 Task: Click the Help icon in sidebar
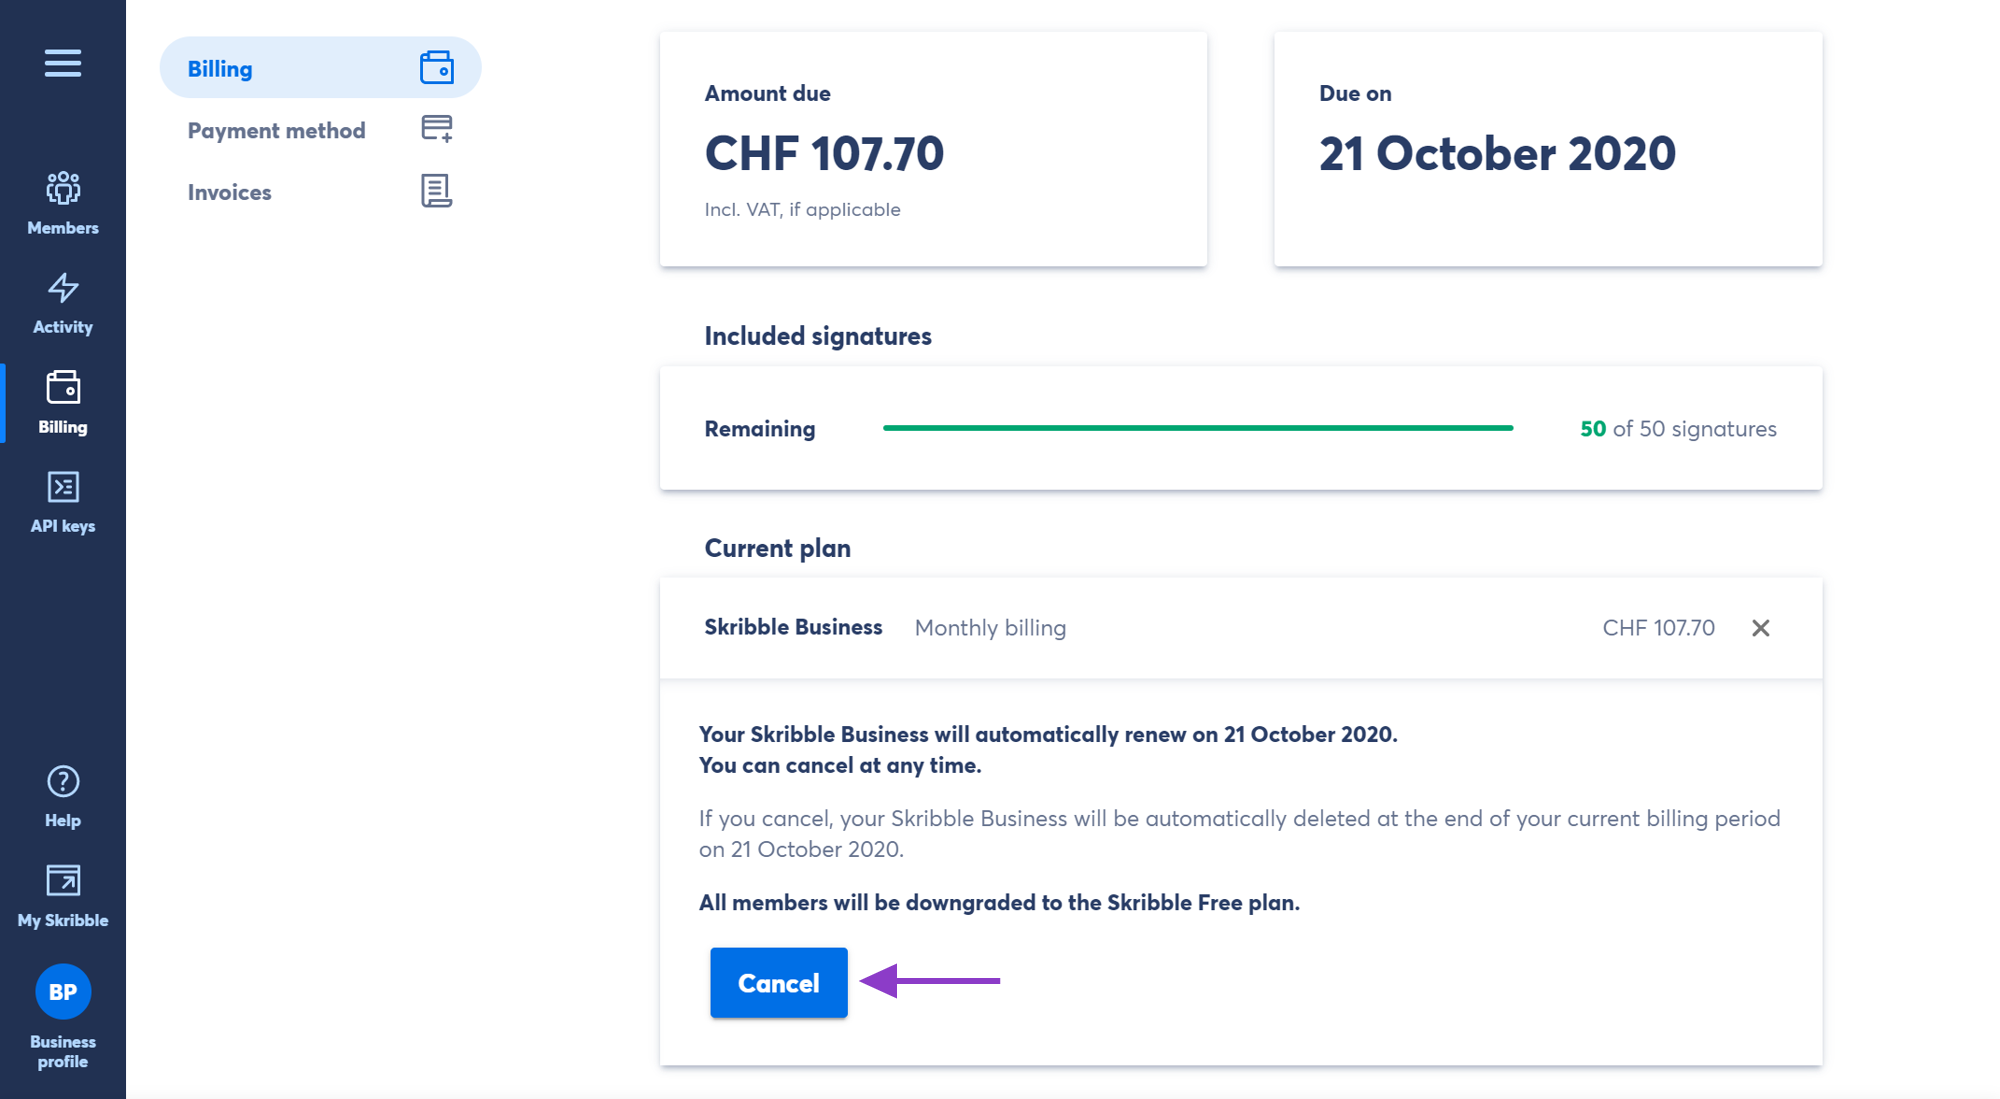pyautogui.click(x=62, y=782)
